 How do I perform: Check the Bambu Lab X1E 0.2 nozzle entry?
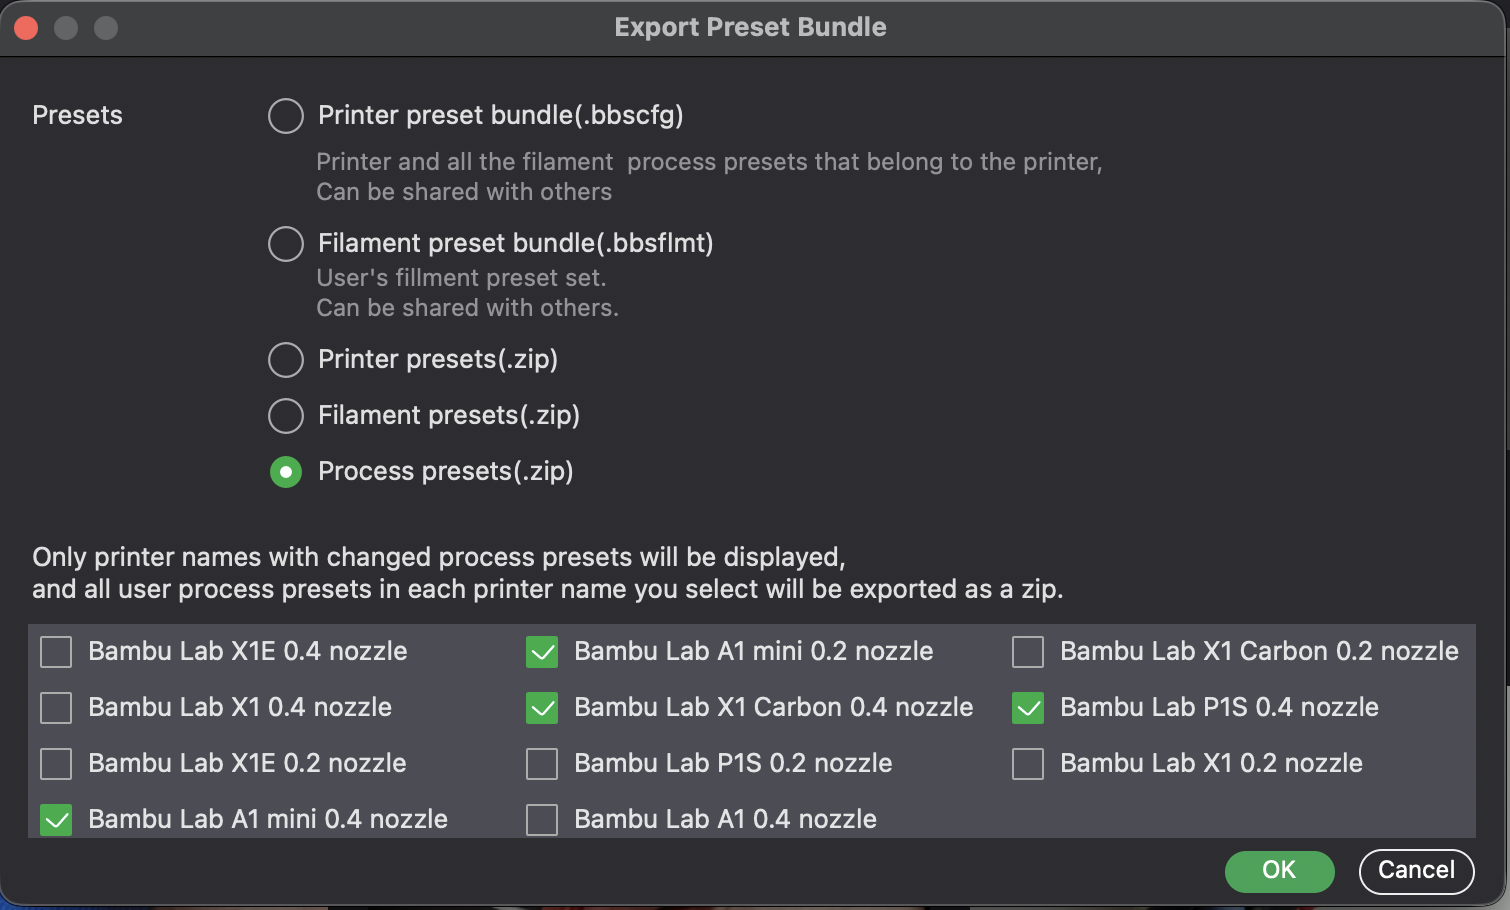[x=55, y=764]
